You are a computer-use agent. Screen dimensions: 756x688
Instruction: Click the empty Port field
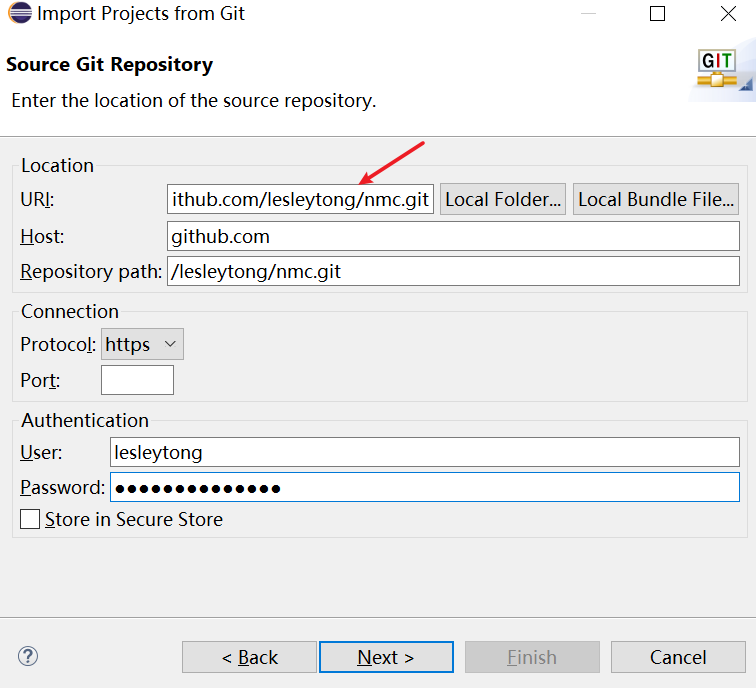pos(137,380)
